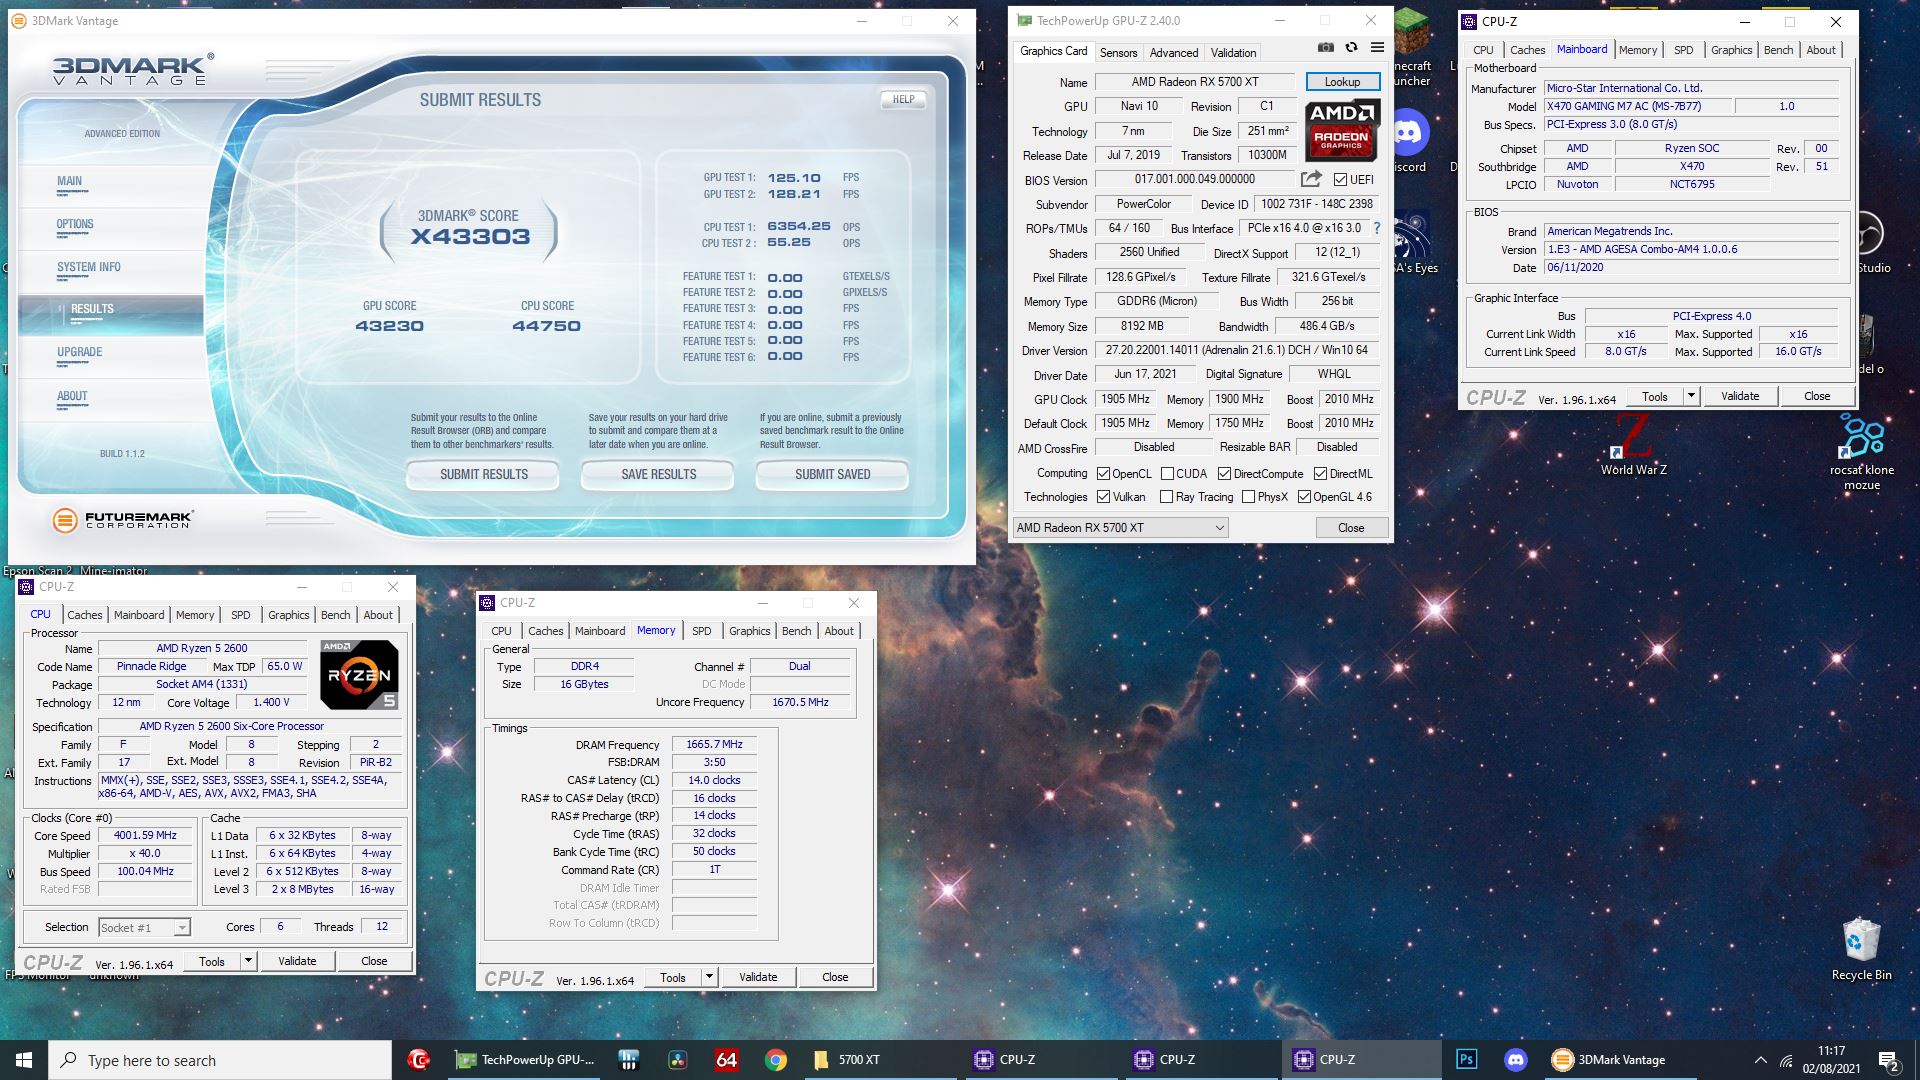Viewport: 1920px width, 1080px height.
Task: Open the taskbar clock showing 11:17
Action: coord(1831,1060)
